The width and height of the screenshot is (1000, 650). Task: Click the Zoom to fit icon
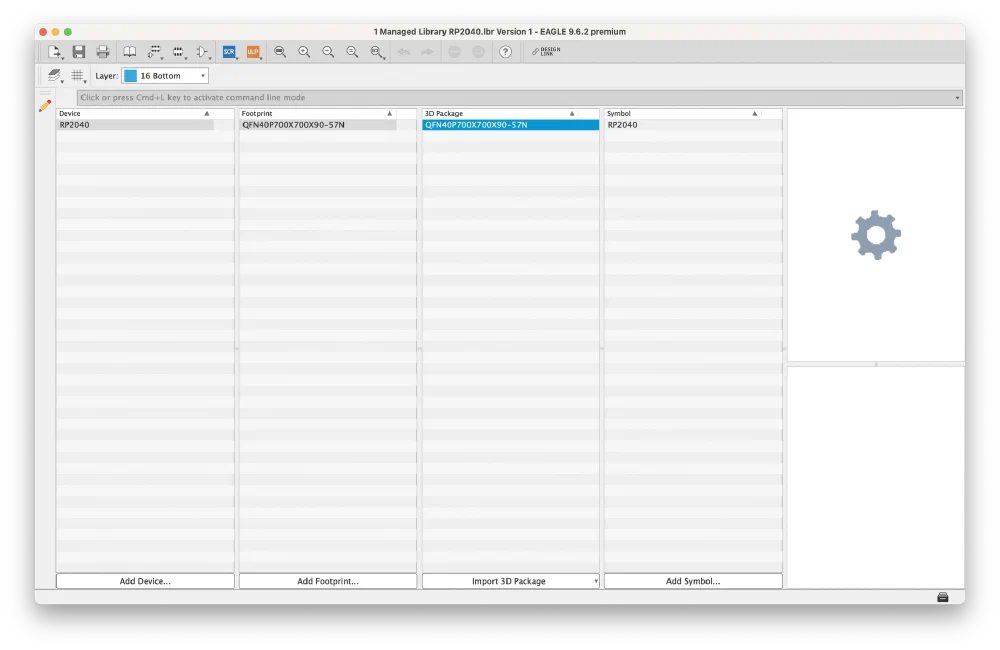click(x=280, y=52)
